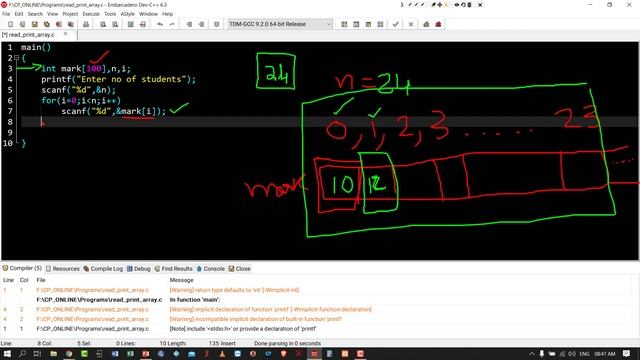Click the Save All toolbar icon
This screenshot has height=360, width=640.
[x=47, y=24]
